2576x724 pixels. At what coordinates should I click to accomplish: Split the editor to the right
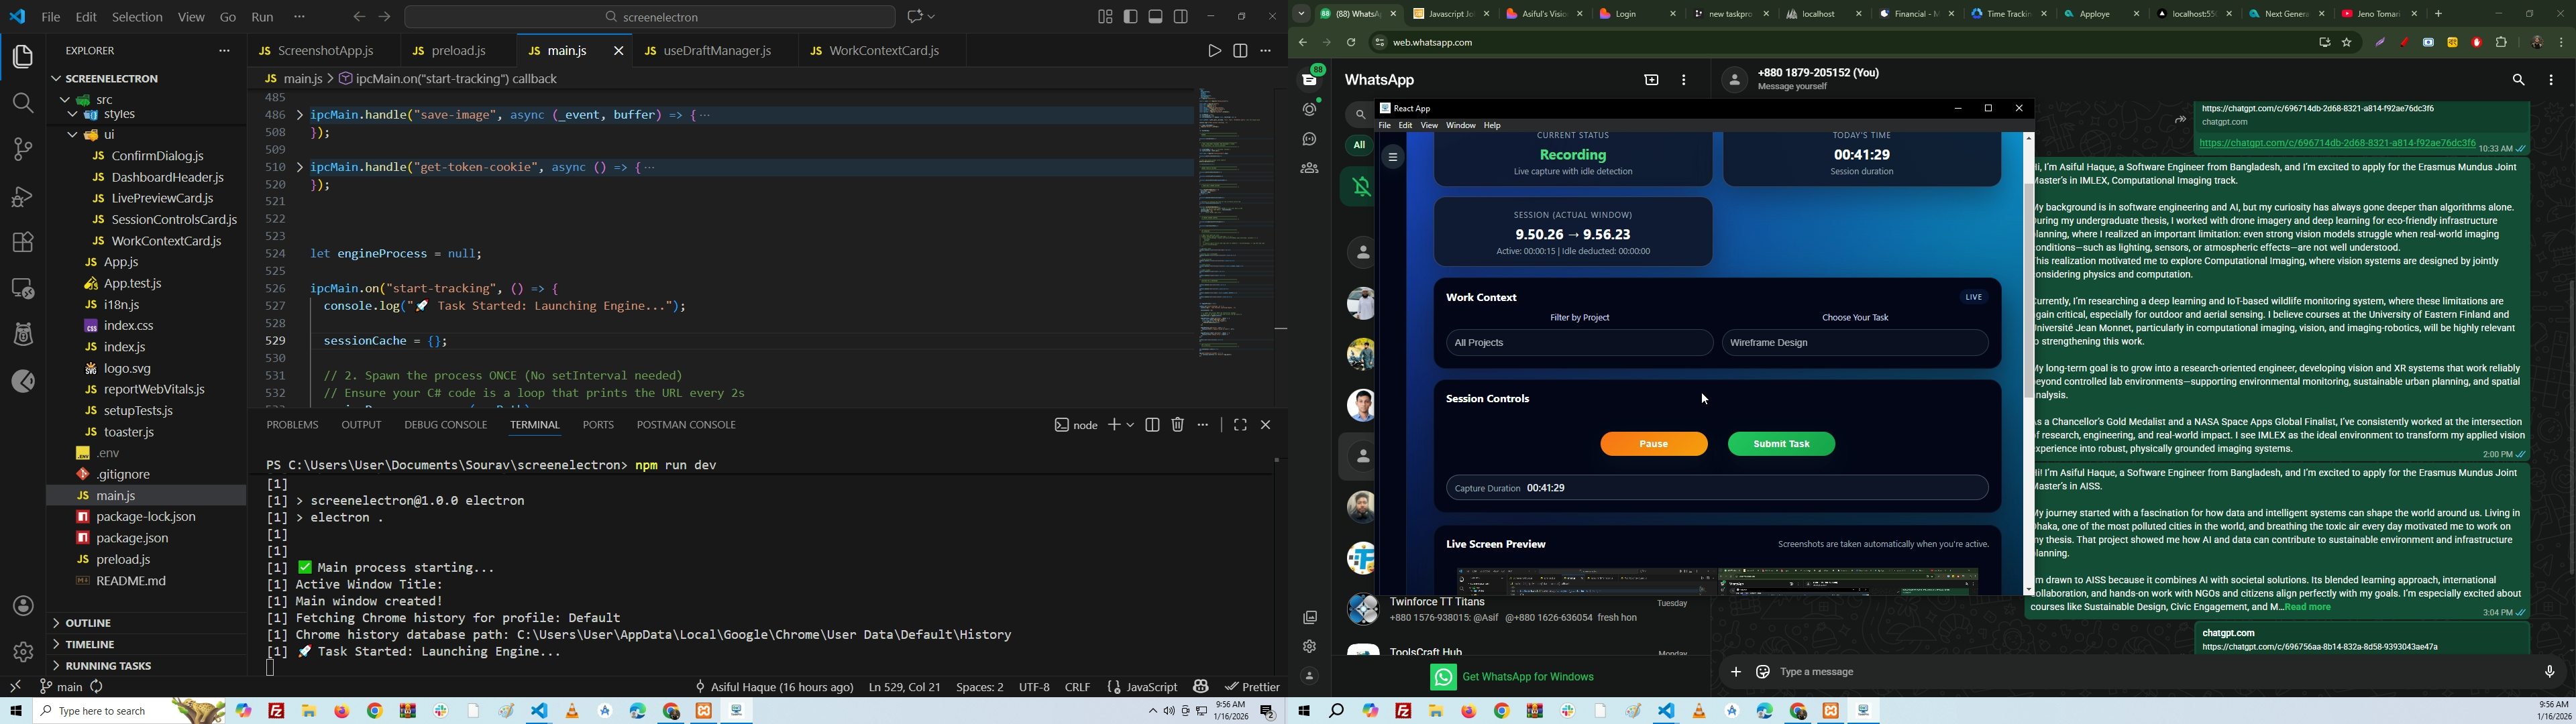pos(1240,51)
